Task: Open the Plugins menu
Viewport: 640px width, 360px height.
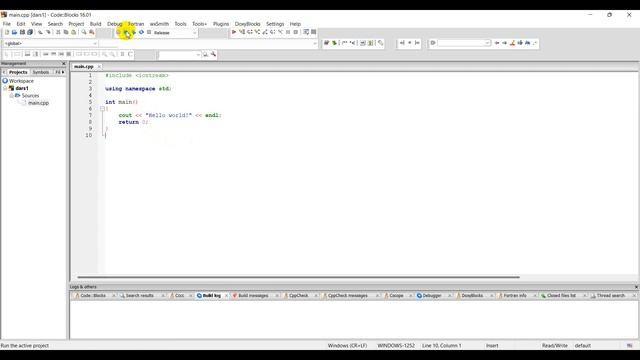Action: tap(221, 24)
